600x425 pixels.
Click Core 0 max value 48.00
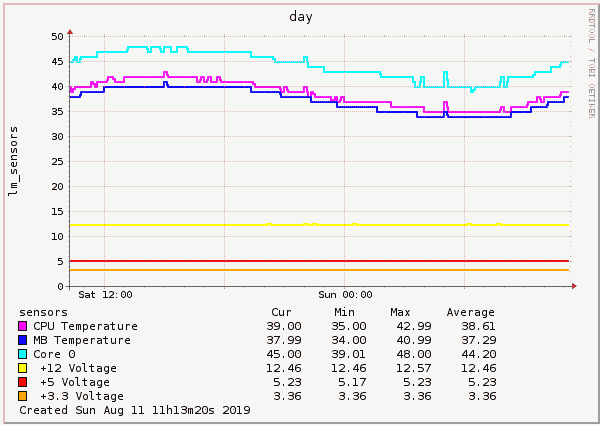point(414,354)
